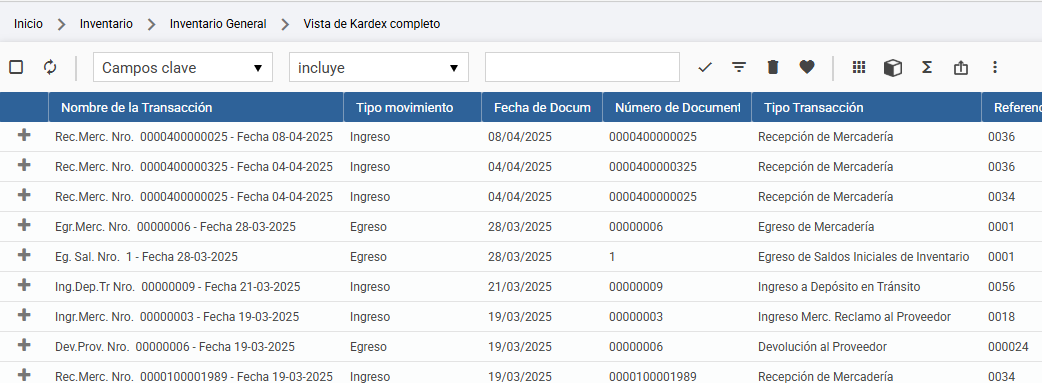The height and width of the screenshot is (383, 1042).
Task: Click the filter text input field
Action: (x=582, y=67)
